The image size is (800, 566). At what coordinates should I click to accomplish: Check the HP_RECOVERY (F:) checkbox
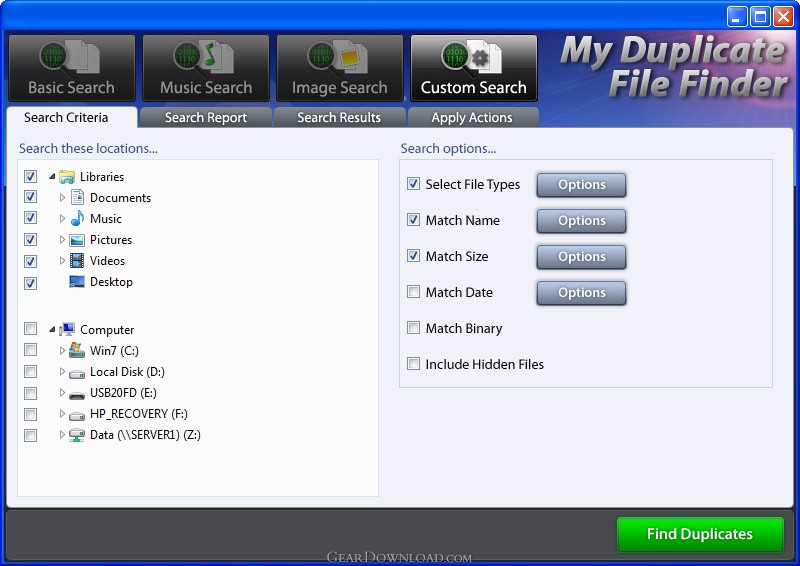coord(31,414)
